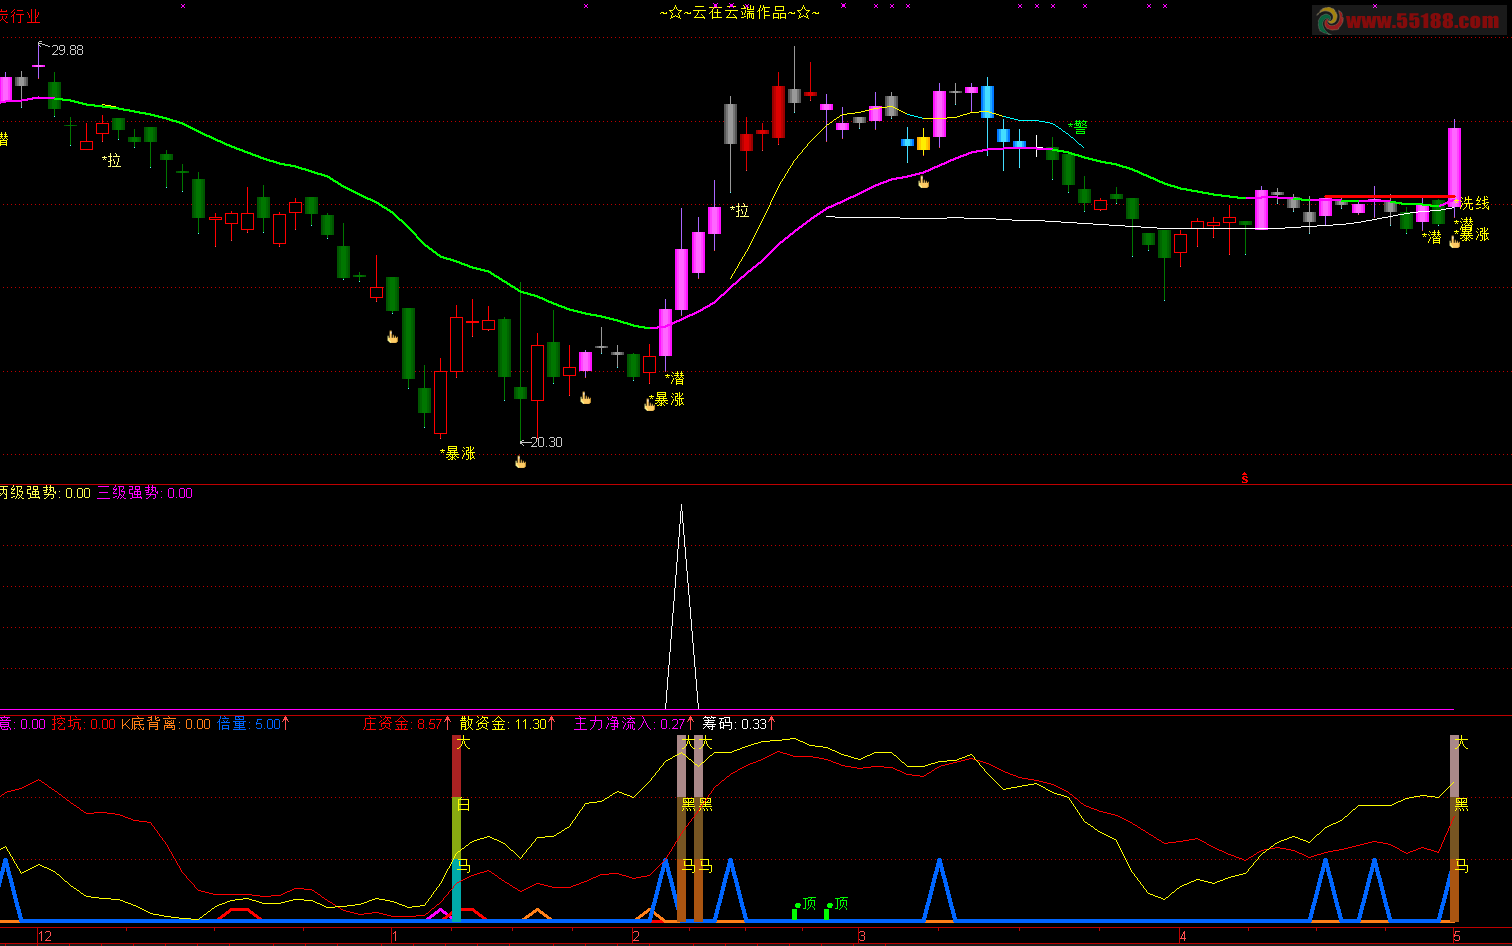
Task: Click the hand icon beside the 20.30 low
Action: (520, 461)
